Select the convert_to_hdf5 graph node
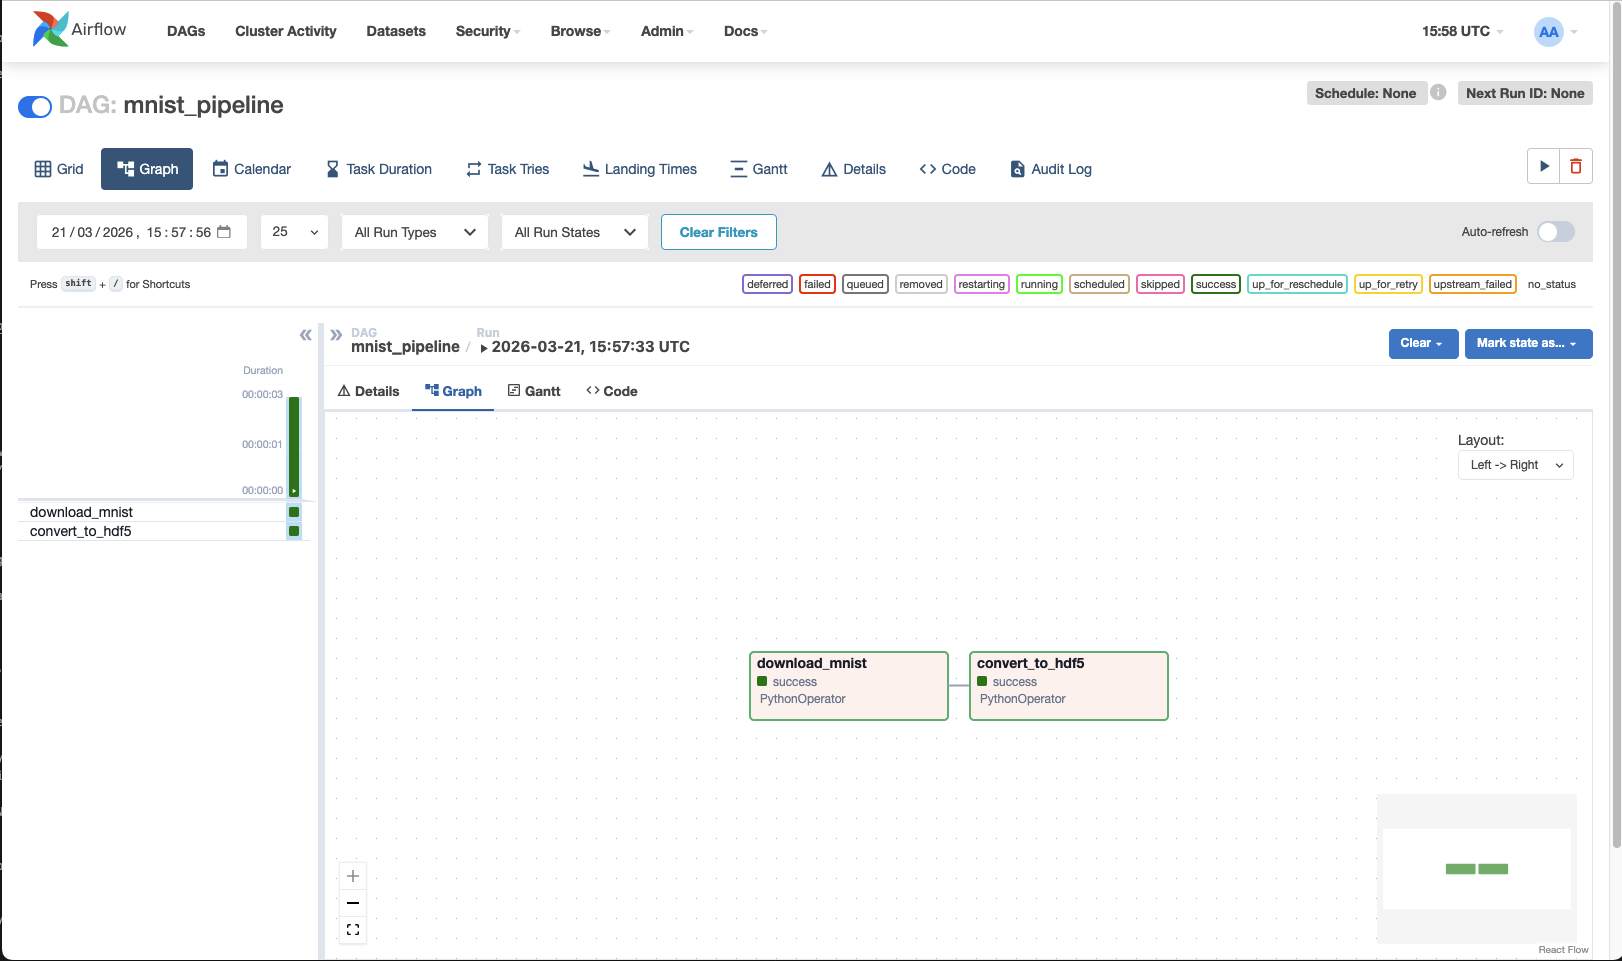Screen dimensions: 1622x961 click(x=1068, y=685)
